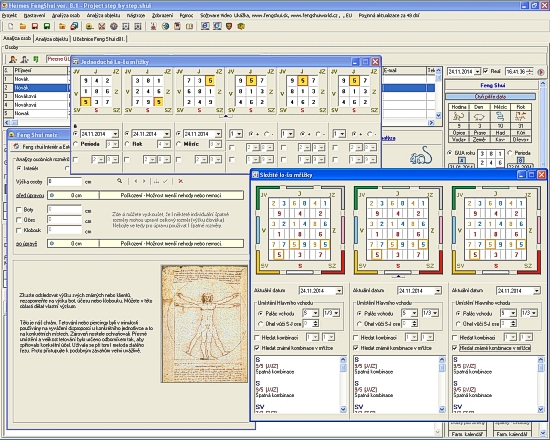
Task: Click the globe toolbar icon
Action: tap(165, 26)
